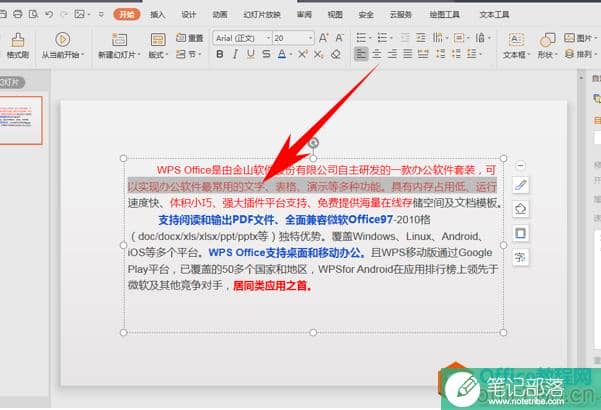This screenshot has height=410, width=601.
Task: Open the Slide Show (幻灯片放映) tab
Action: click(262, 15)
